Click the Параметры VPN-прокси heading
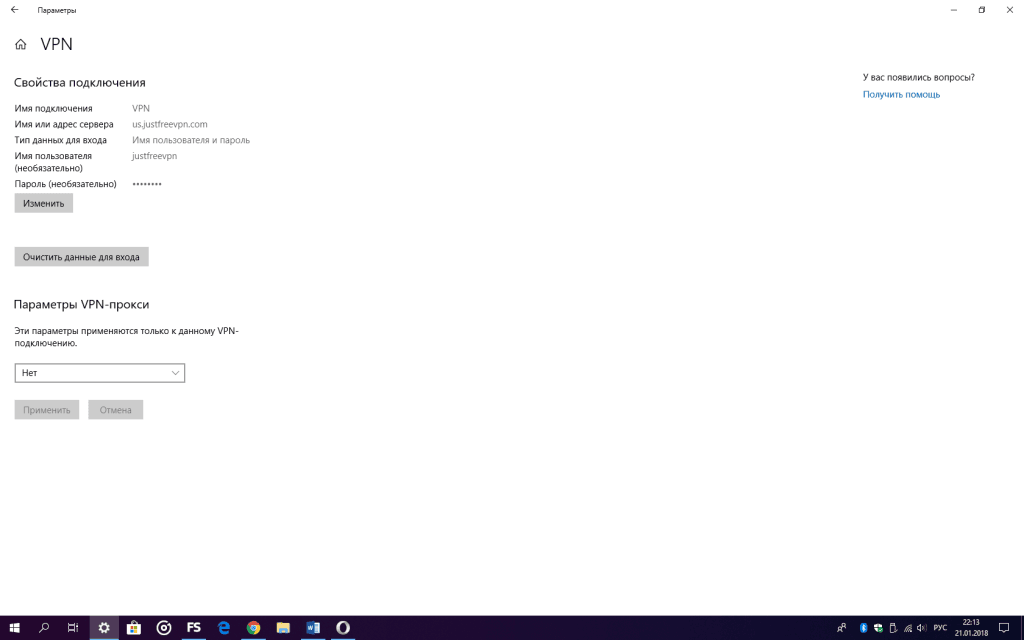This screenshot has height=640, width=1024. [82, 305]
